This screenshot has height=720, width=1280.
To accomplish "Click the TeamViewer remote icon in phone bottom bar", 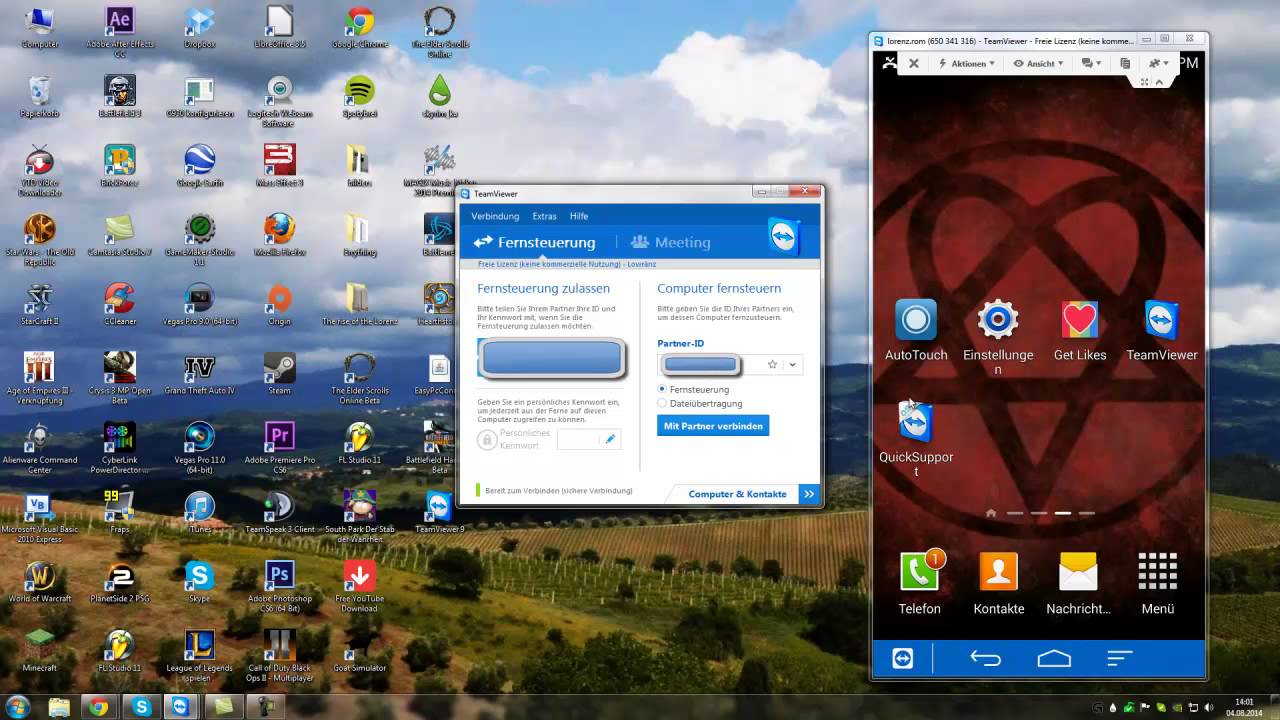I will coord(902,658).
